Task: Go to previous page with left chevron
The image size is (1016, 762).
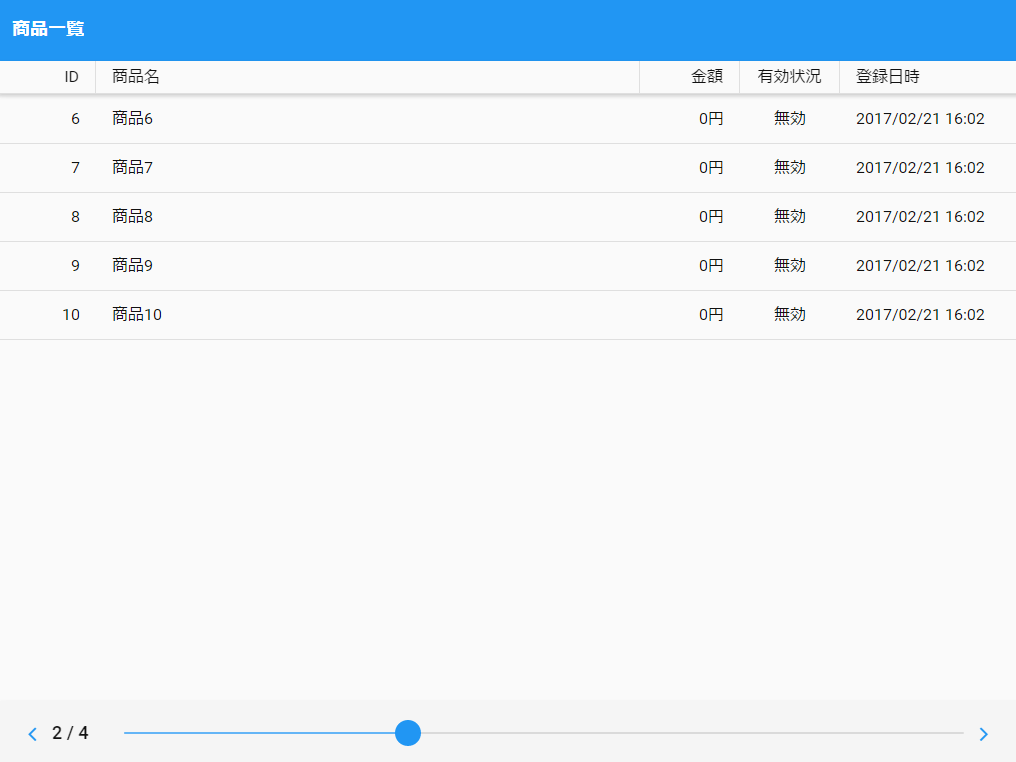Action: pyautogui.click(x=32, y=733)
